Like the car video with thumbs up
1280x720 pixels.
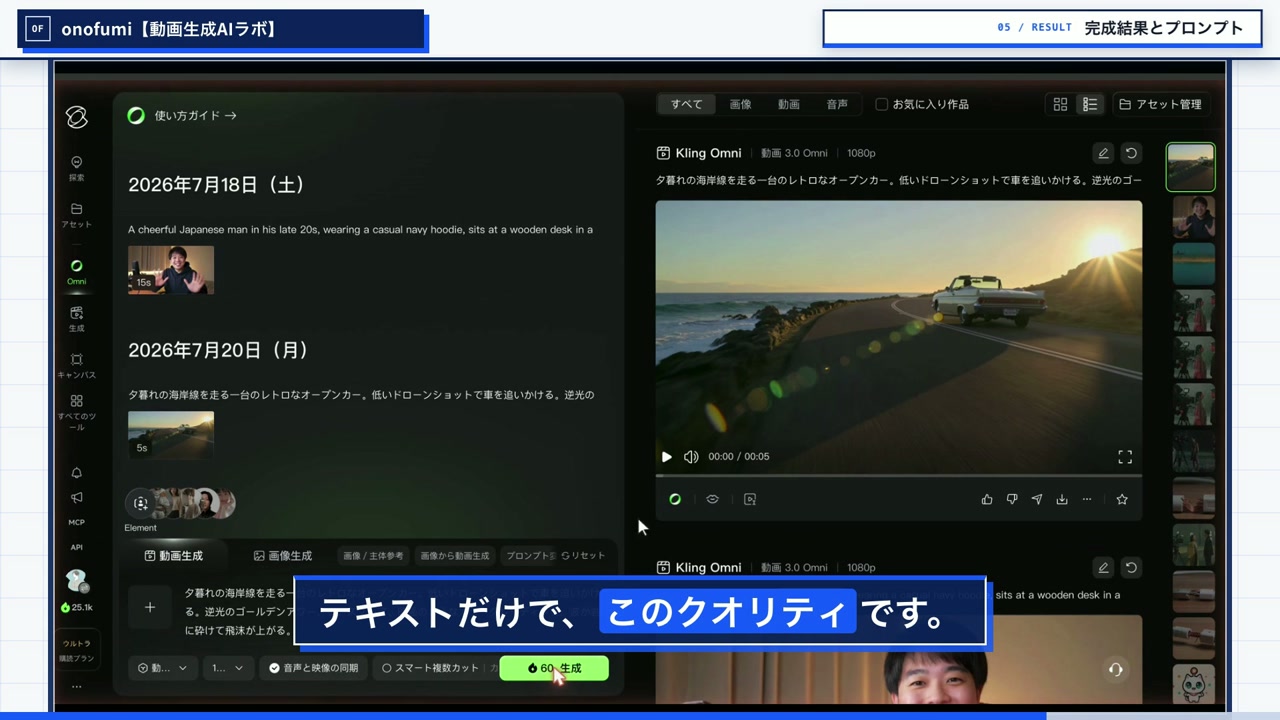(x=987, y=499)
